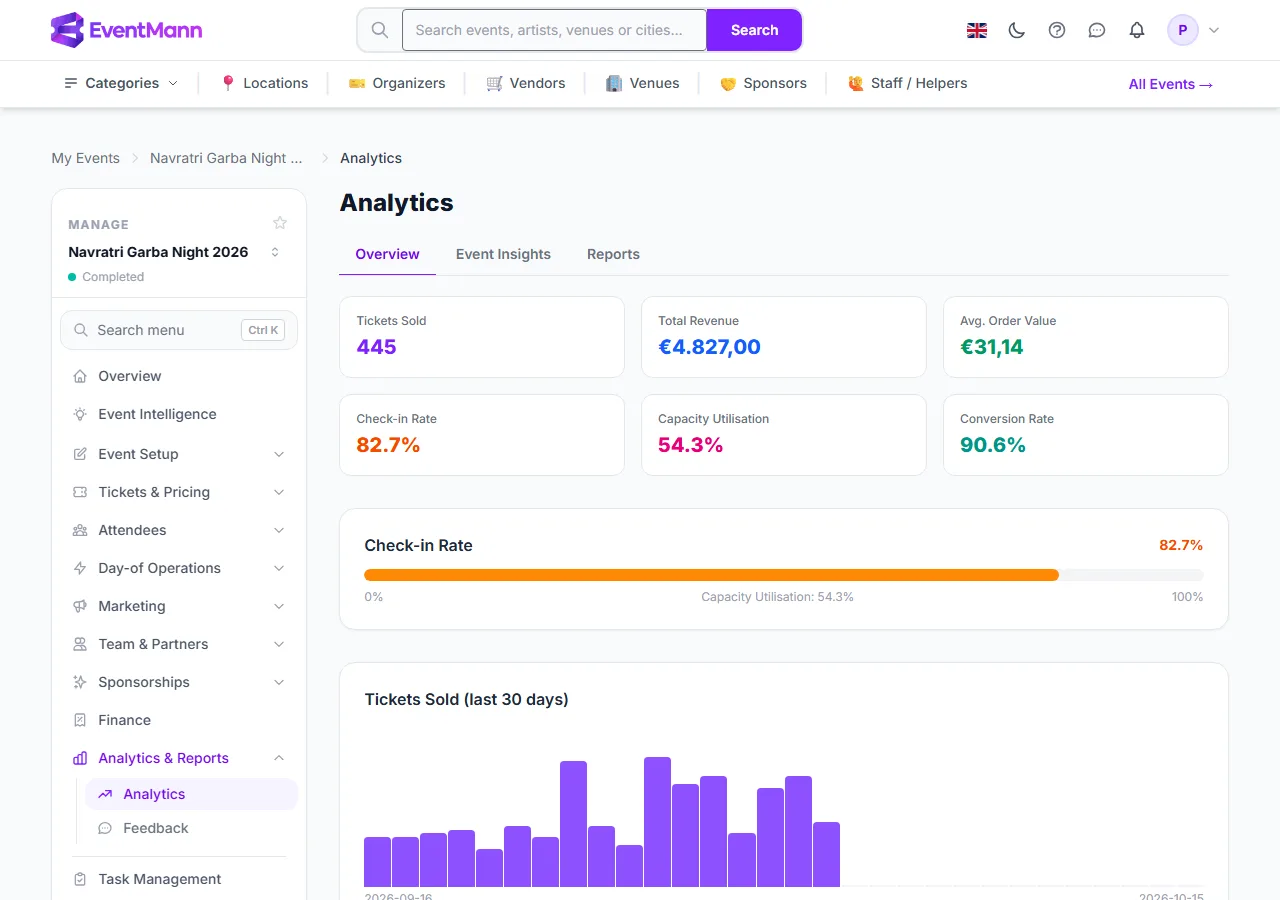This screenshot has width=1280, height=900.
Task: Click the Analytics & Reports bar chart icon
Action: 80,758
